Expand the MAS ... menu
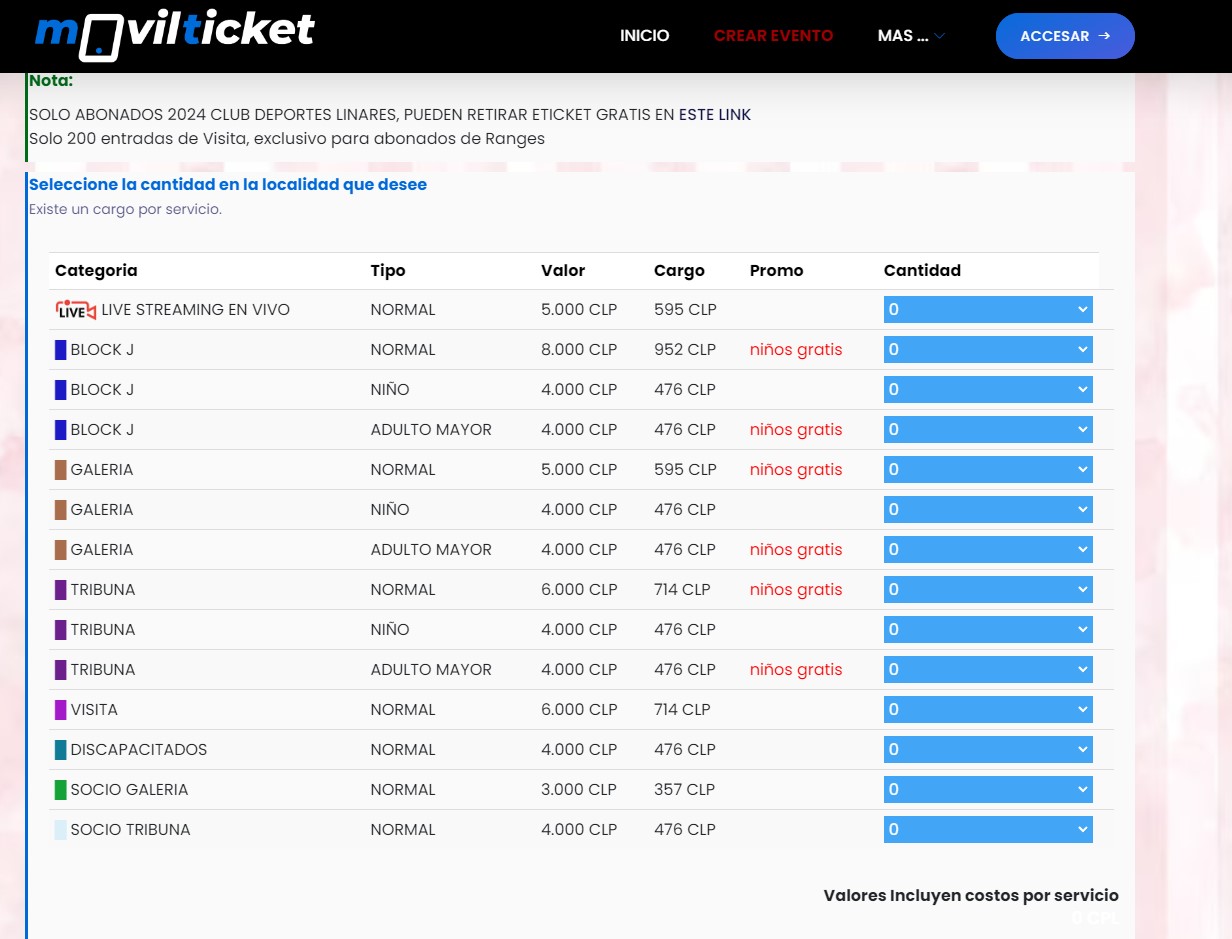The width and height of the screenshot is (1232, 939). tap(911, 36)
